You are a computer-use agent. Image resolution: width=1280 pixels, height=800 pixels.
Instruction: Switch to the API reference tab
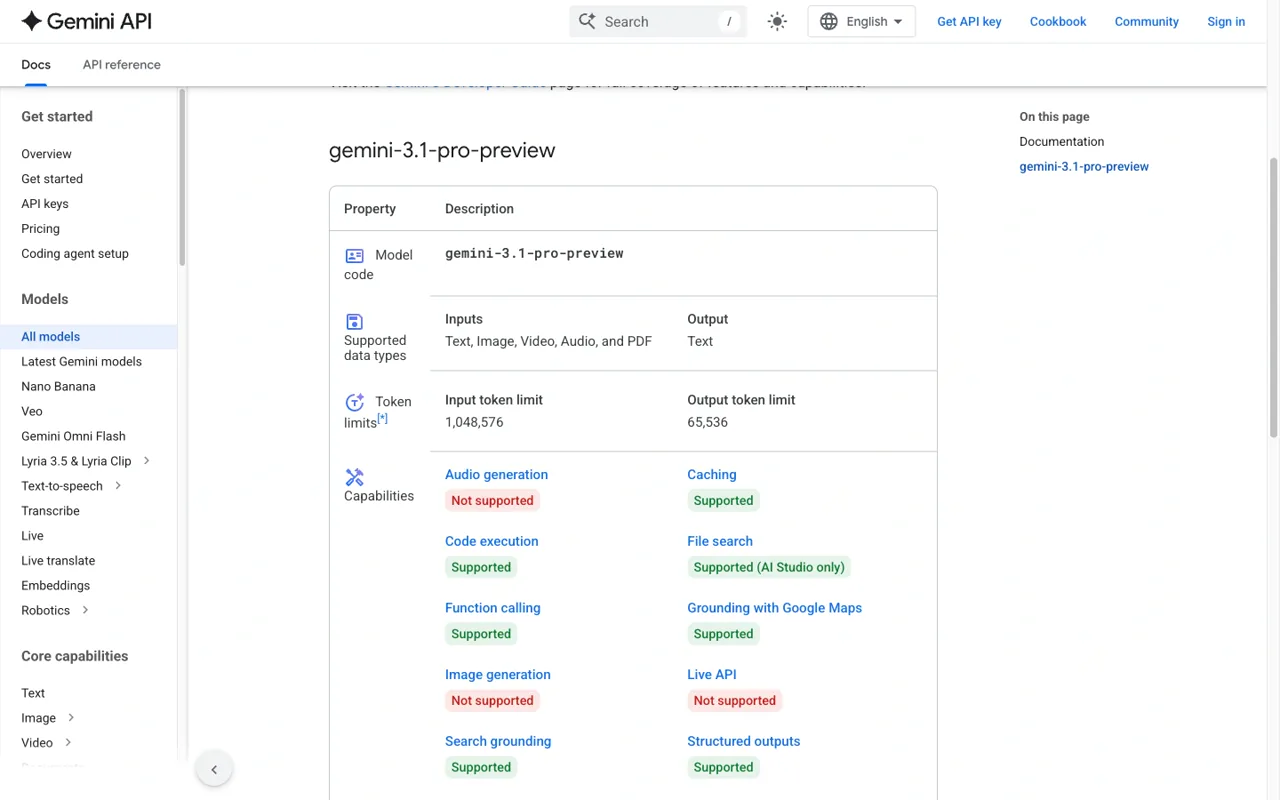[122, 65]
